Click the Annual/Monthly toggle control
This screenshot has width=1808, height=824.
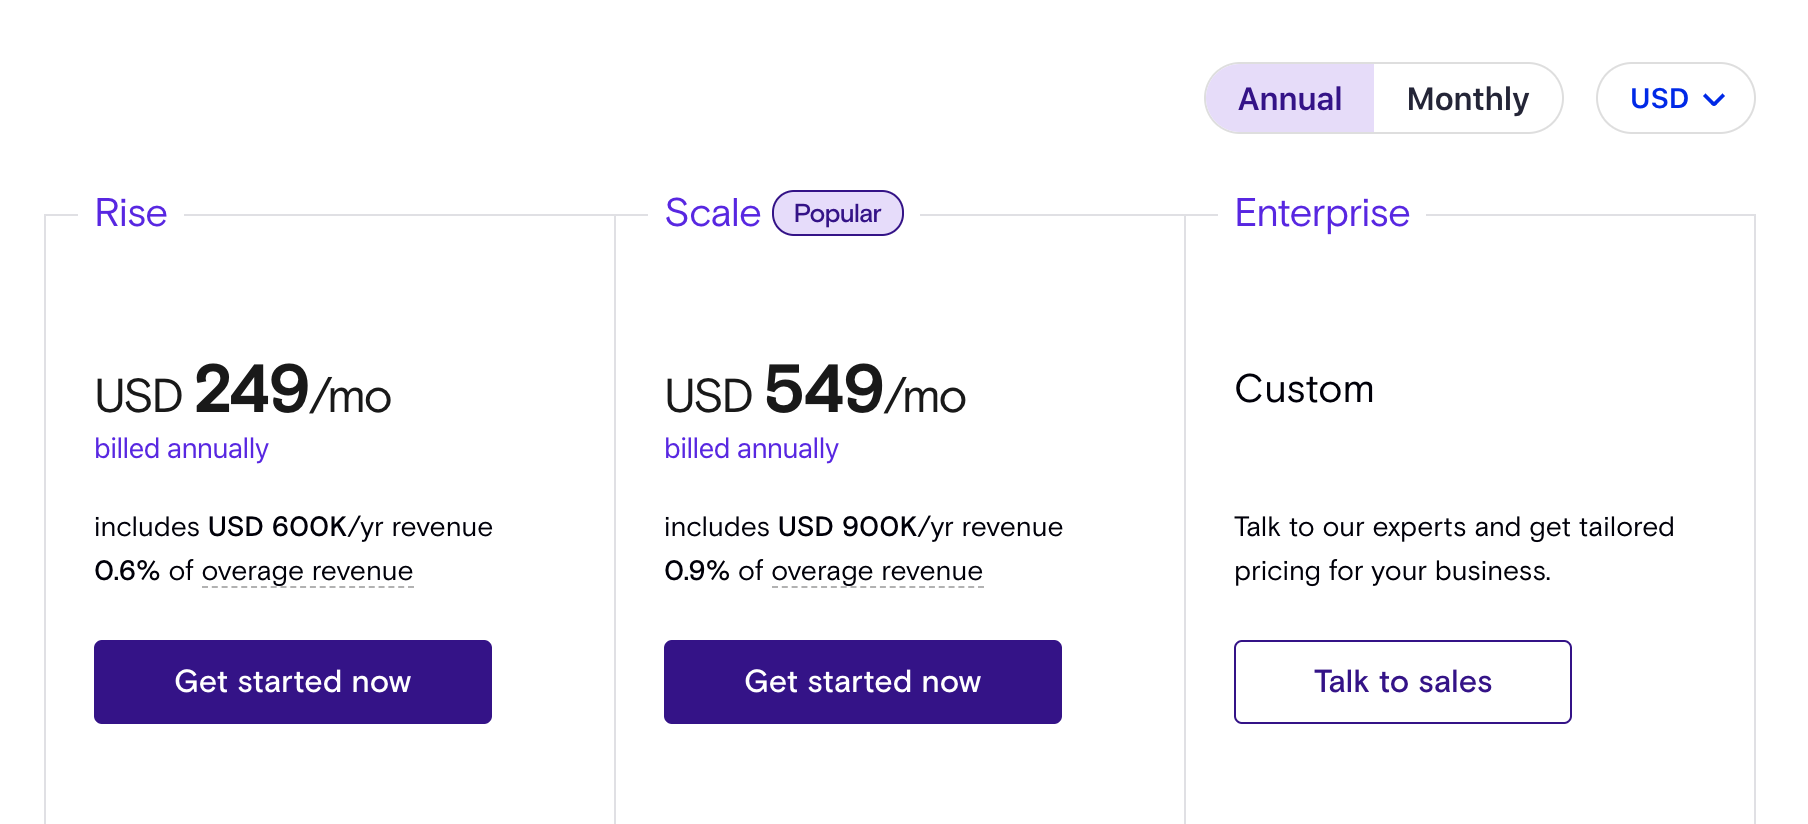(1382, 98)
